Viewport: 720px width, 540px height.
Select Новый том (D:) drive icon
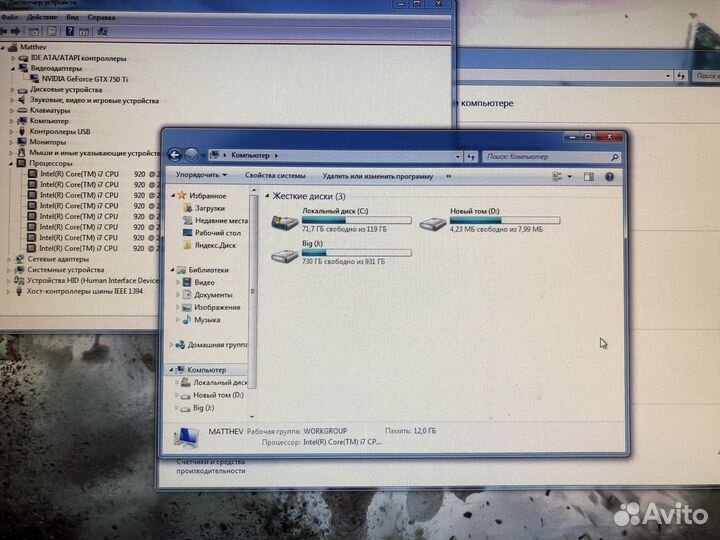click(x=433, y=224)
